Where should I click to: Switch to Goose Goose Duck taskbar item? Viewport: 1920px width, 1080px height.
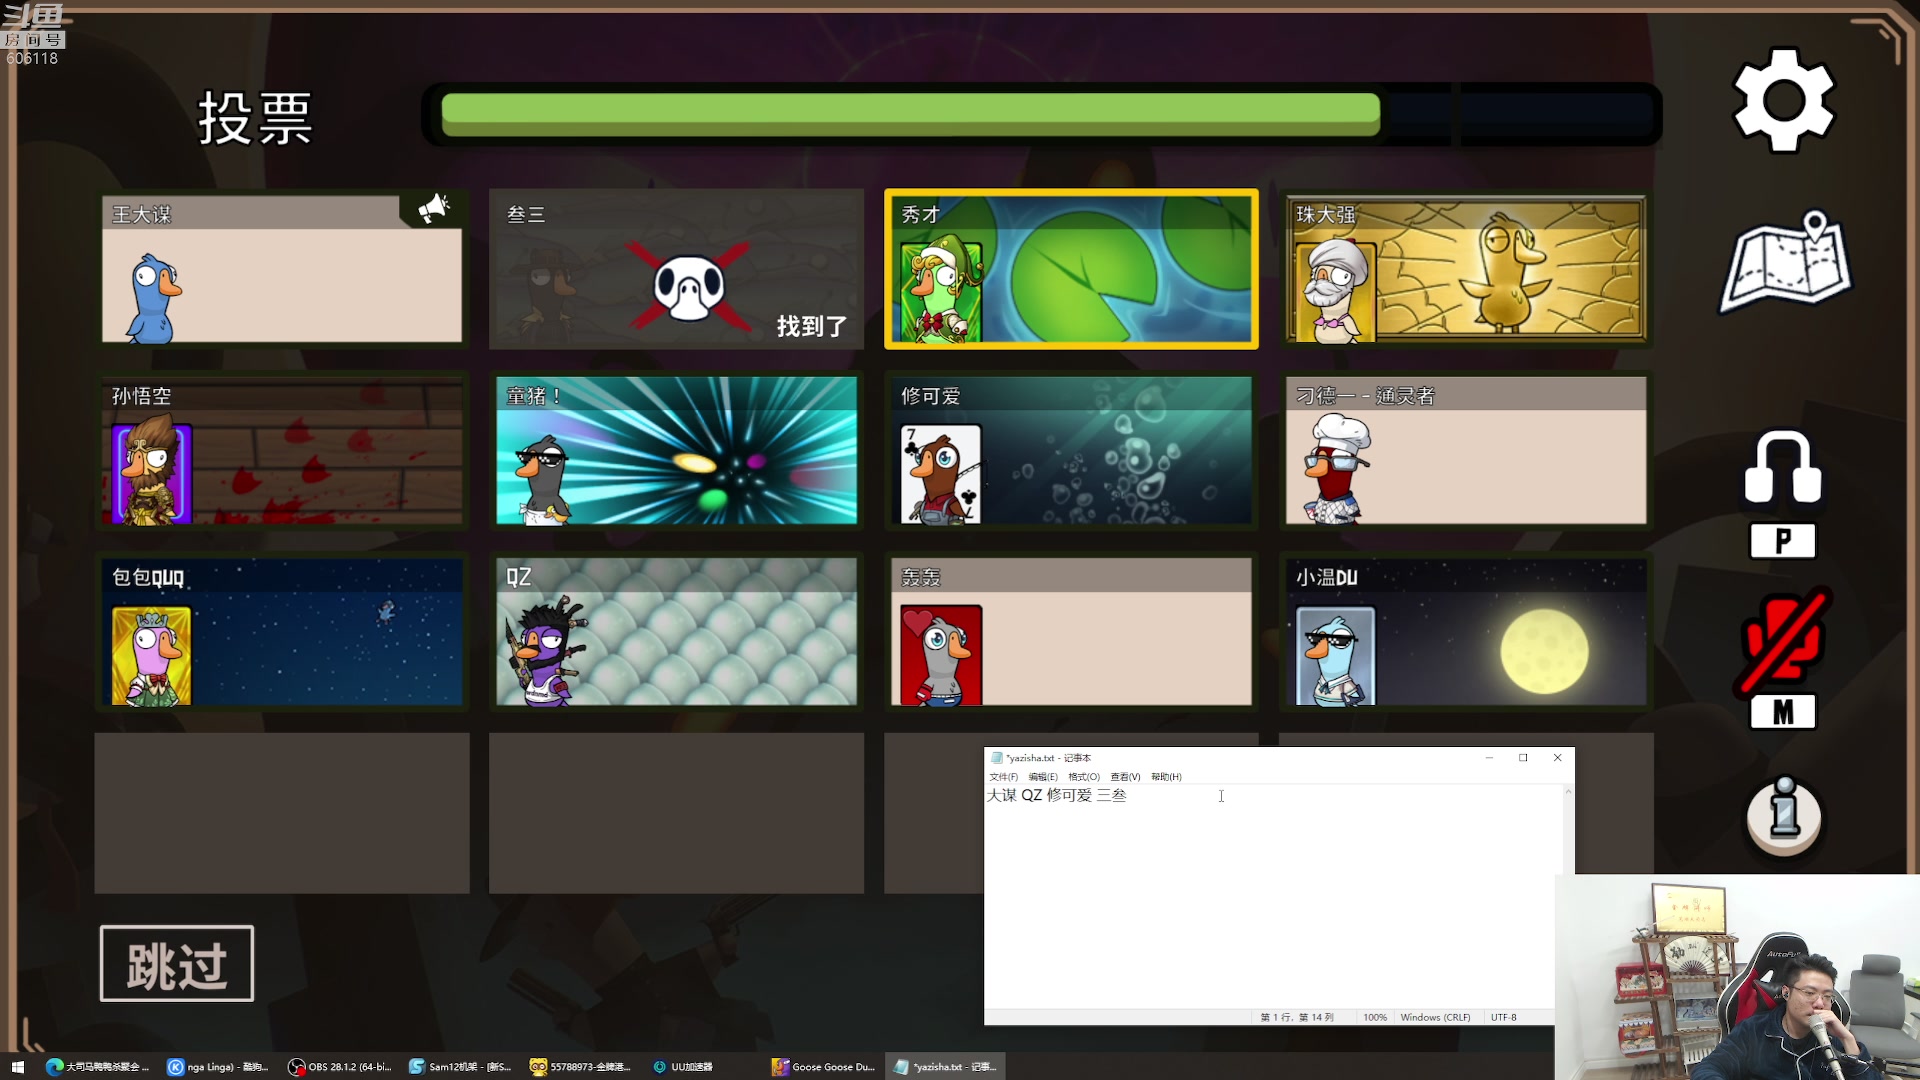[x=823, y=1067]
